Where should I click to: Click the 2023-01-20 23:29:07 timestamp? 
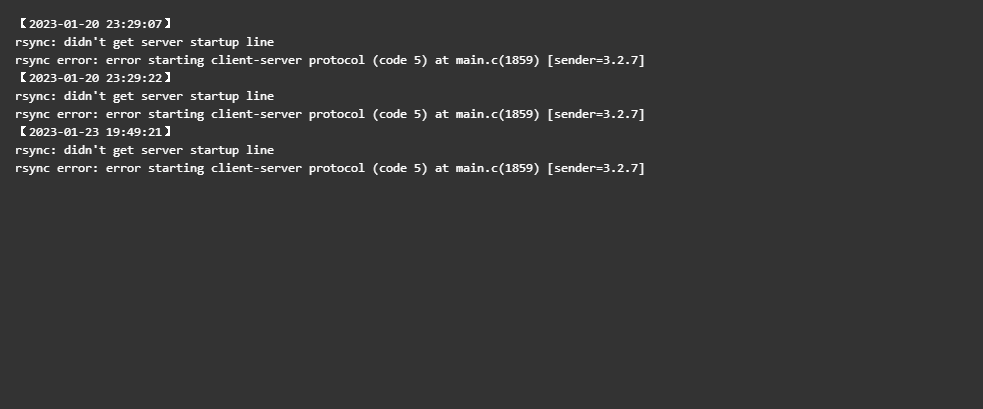click(95, 24)
